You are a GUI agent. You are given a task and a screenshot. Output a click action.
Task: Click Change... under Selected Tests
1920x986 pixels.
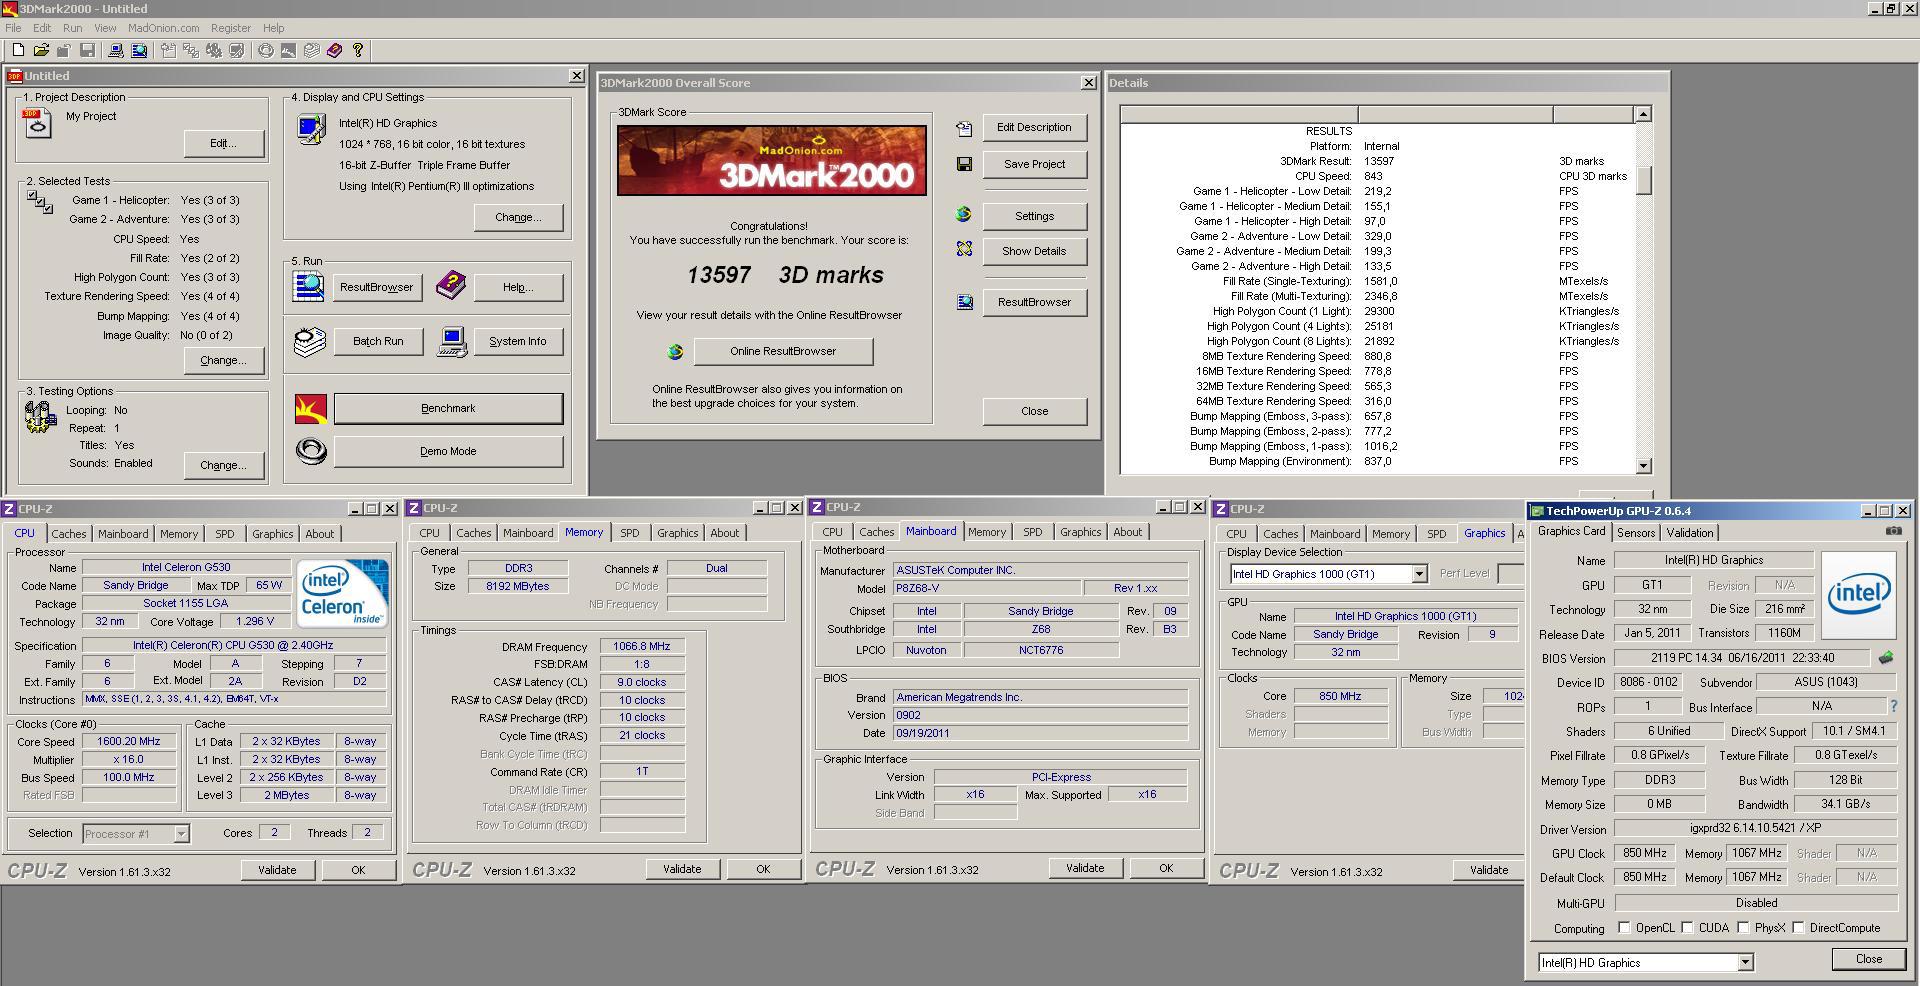pyautogui.click(x=224, y=360)
